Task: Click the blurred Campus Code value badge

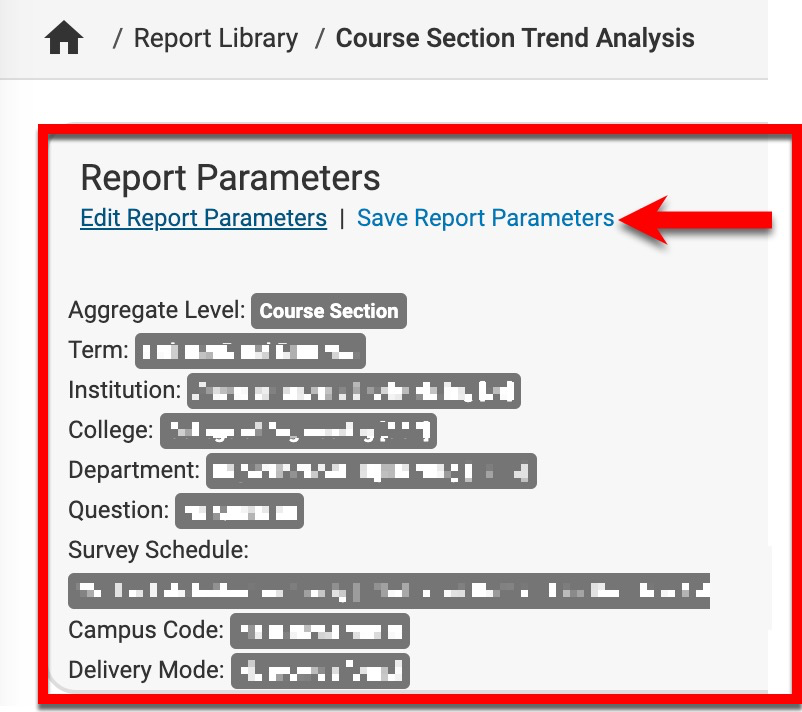Action: tap(320, 631)
